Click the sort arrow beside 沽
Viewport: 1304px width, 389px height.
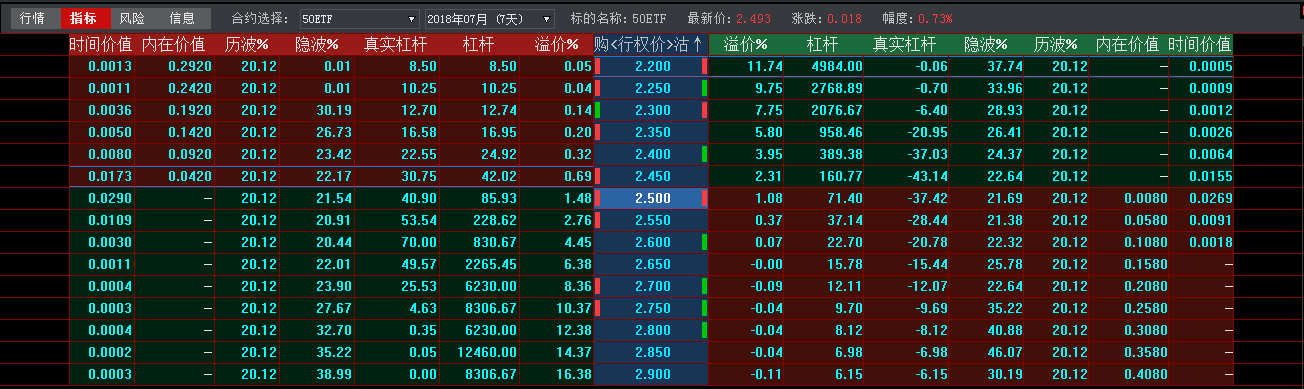[698, 45]
